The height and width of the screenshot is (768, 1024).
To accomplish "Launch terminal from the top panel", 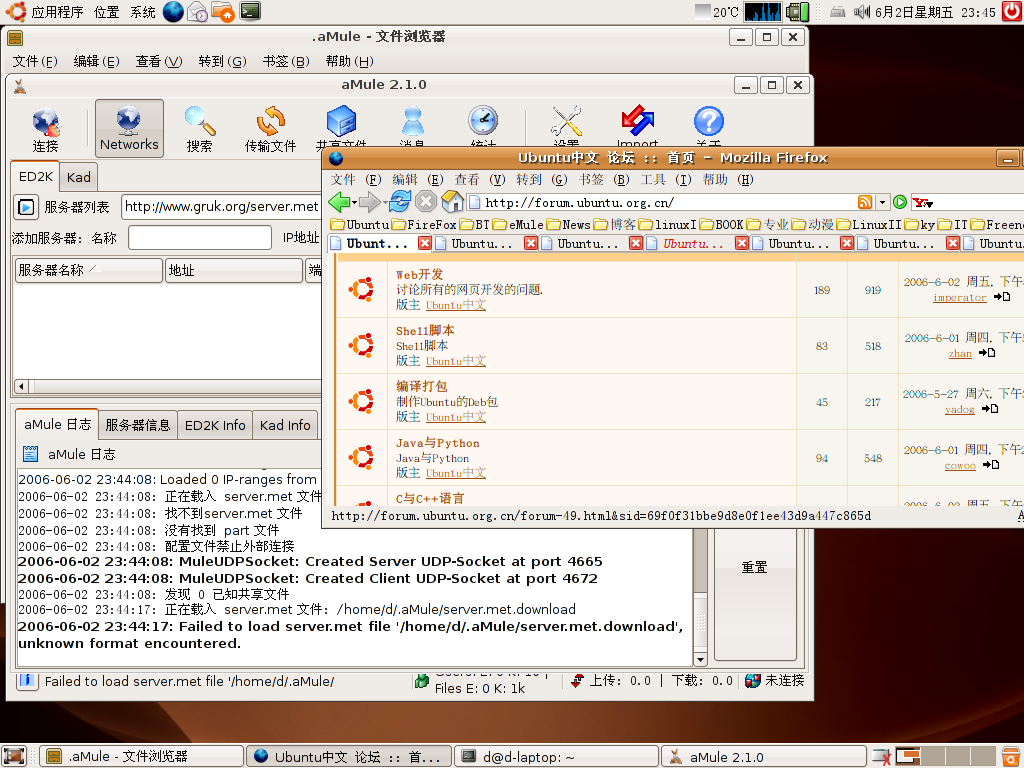I will tap(250, 11).
